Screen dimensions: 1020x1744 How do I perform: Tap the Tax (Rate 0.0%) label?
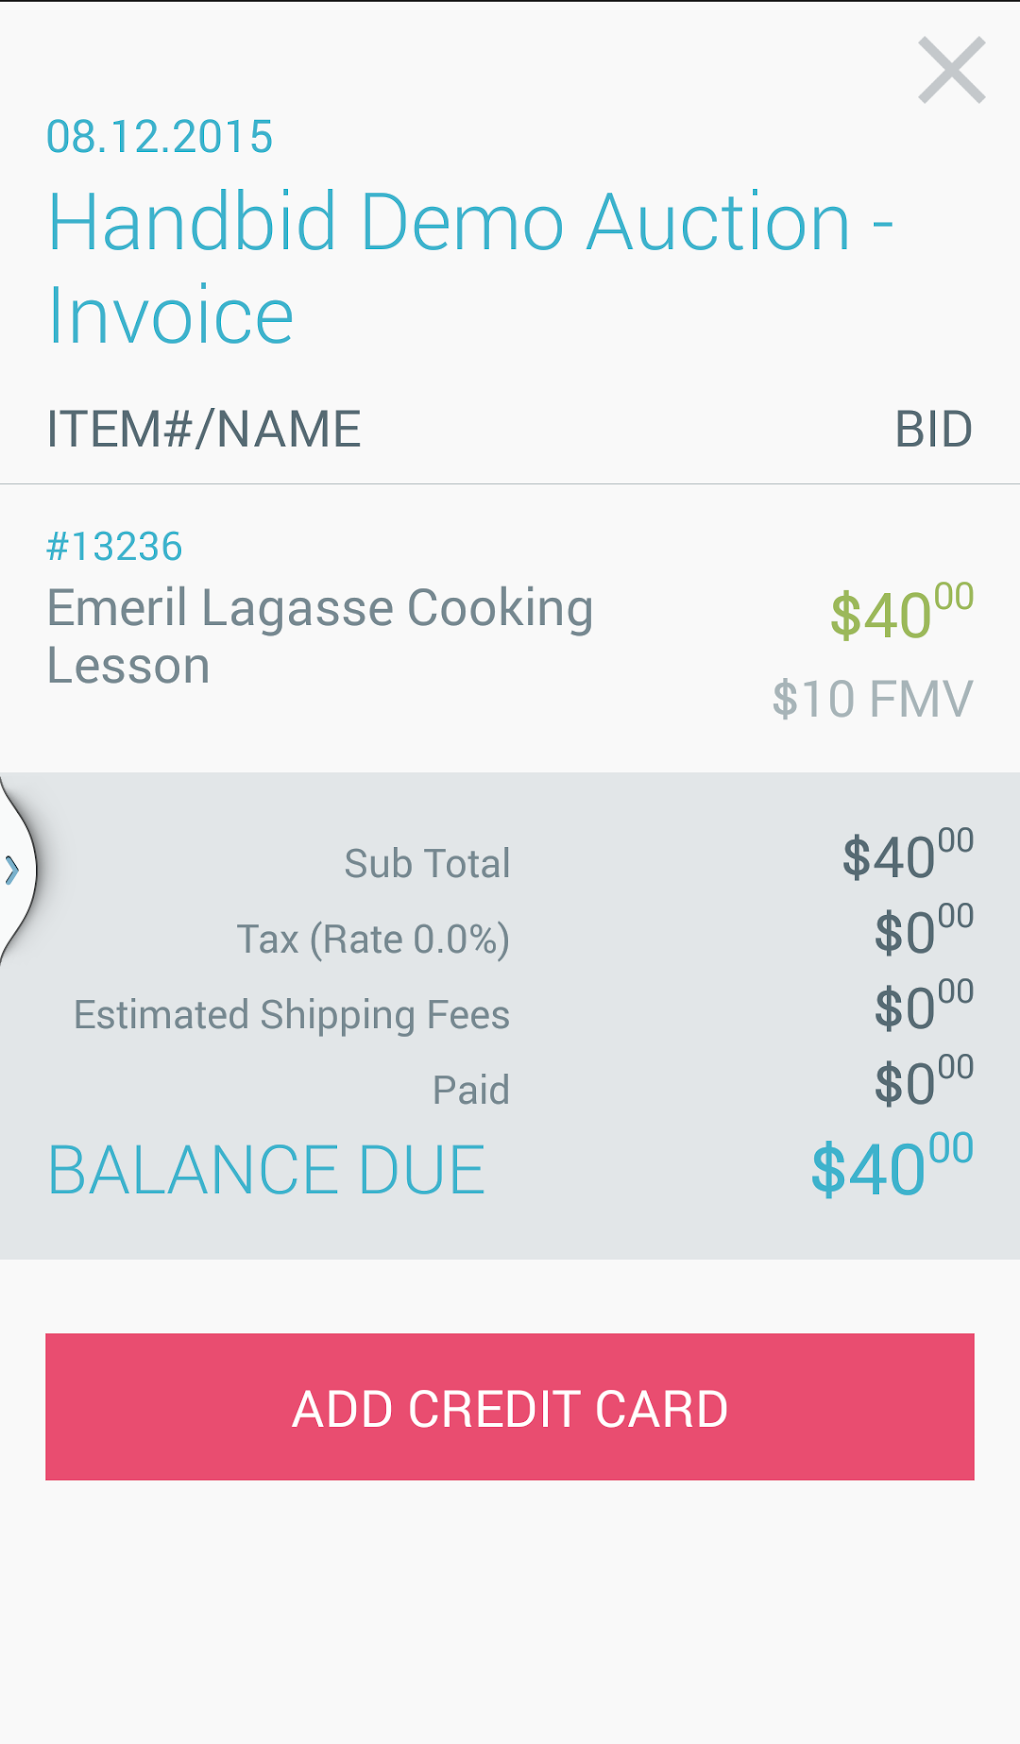(373, 939)
